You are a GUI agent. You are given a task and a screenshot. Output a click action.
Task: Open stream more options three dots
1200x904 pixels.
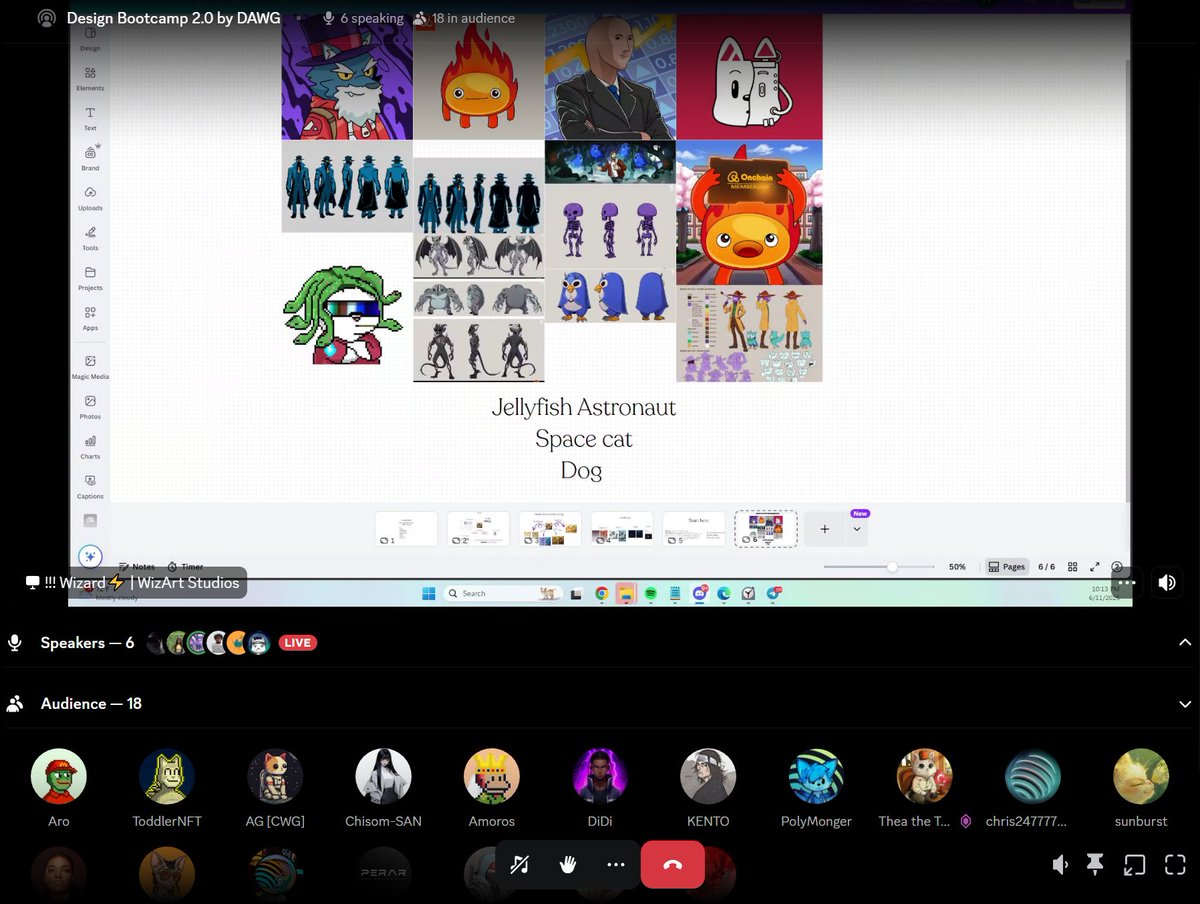[1127, 582]
